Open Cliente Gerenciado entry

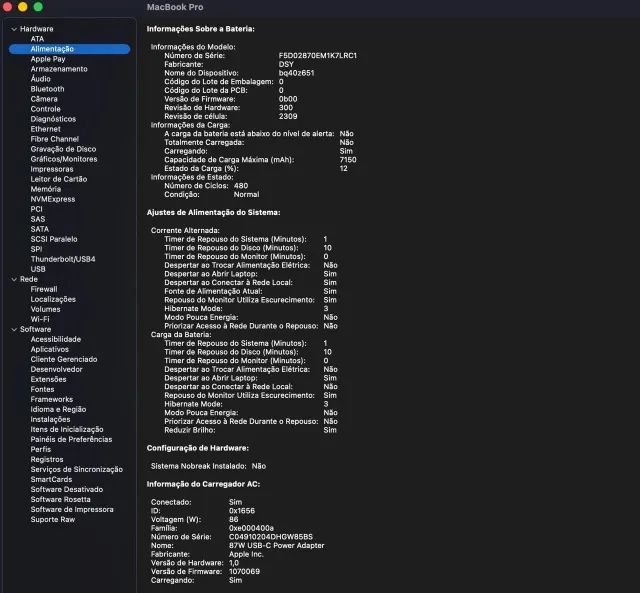click(x=64, y=359)
